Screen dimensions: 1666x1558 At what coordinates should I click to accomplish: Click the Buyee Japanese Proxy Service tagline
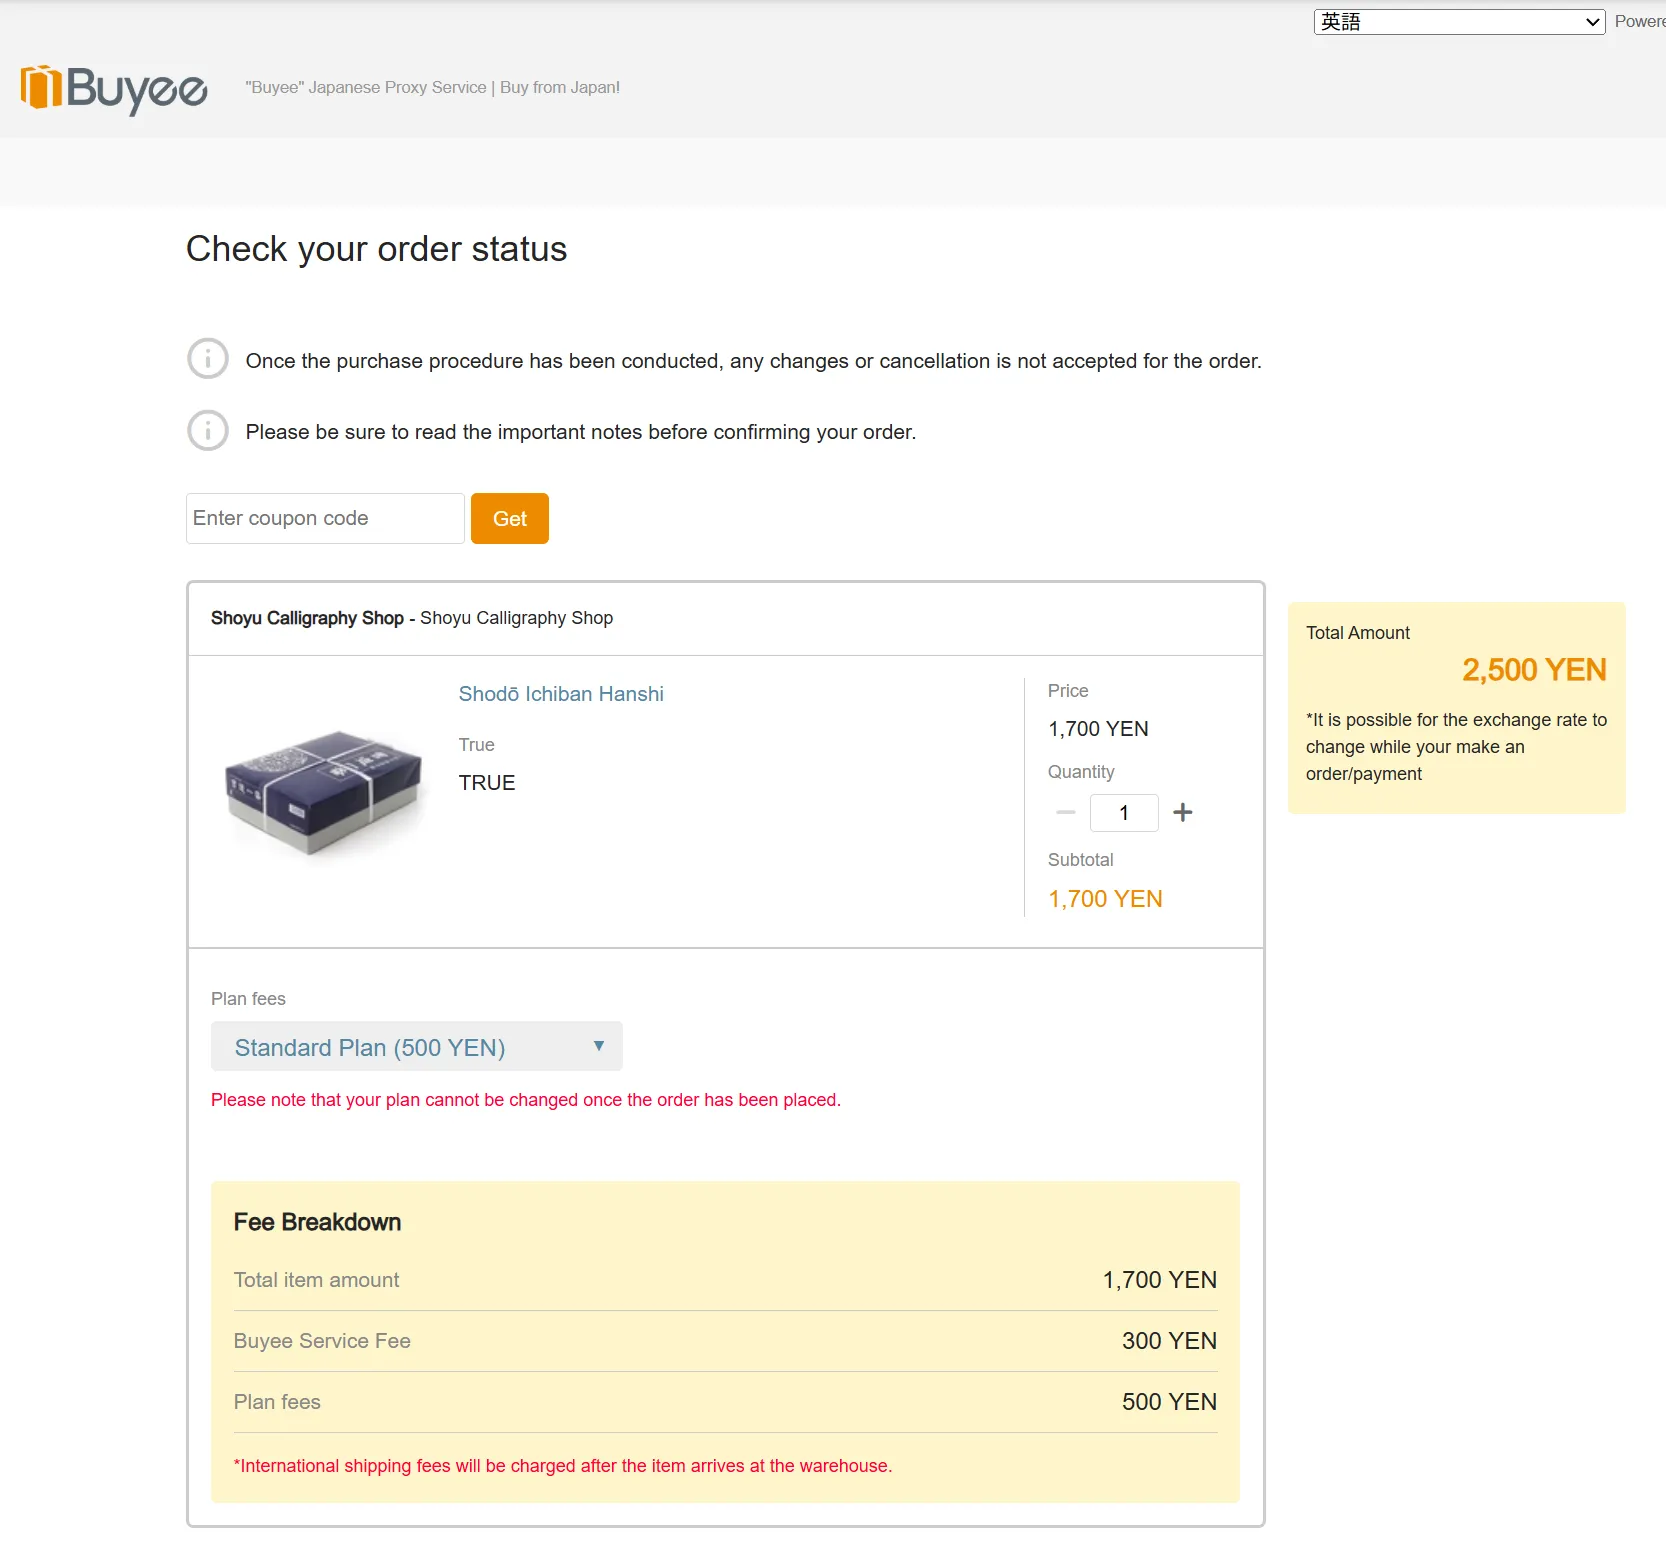coord(432,88)
